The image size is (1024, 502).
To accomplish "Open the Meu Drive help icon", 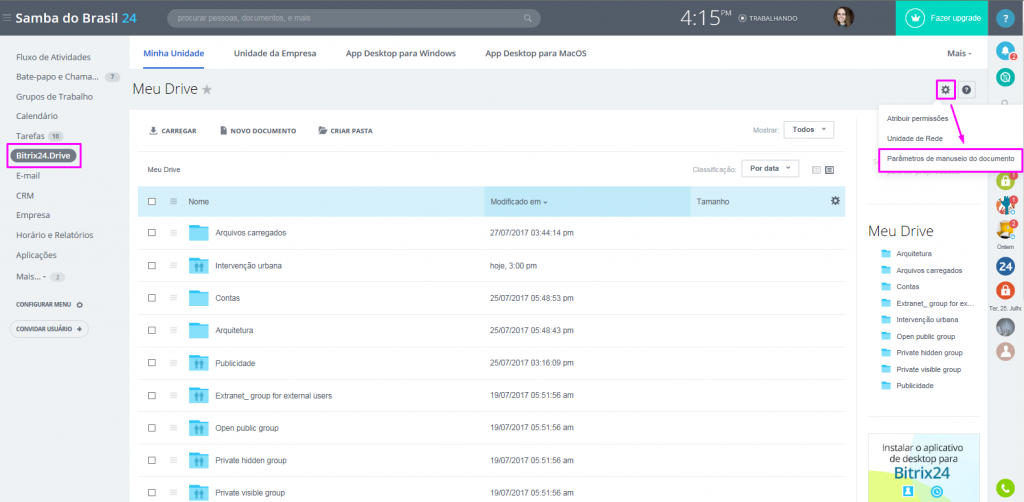I will pyautogui.click(x=967, y=90).
